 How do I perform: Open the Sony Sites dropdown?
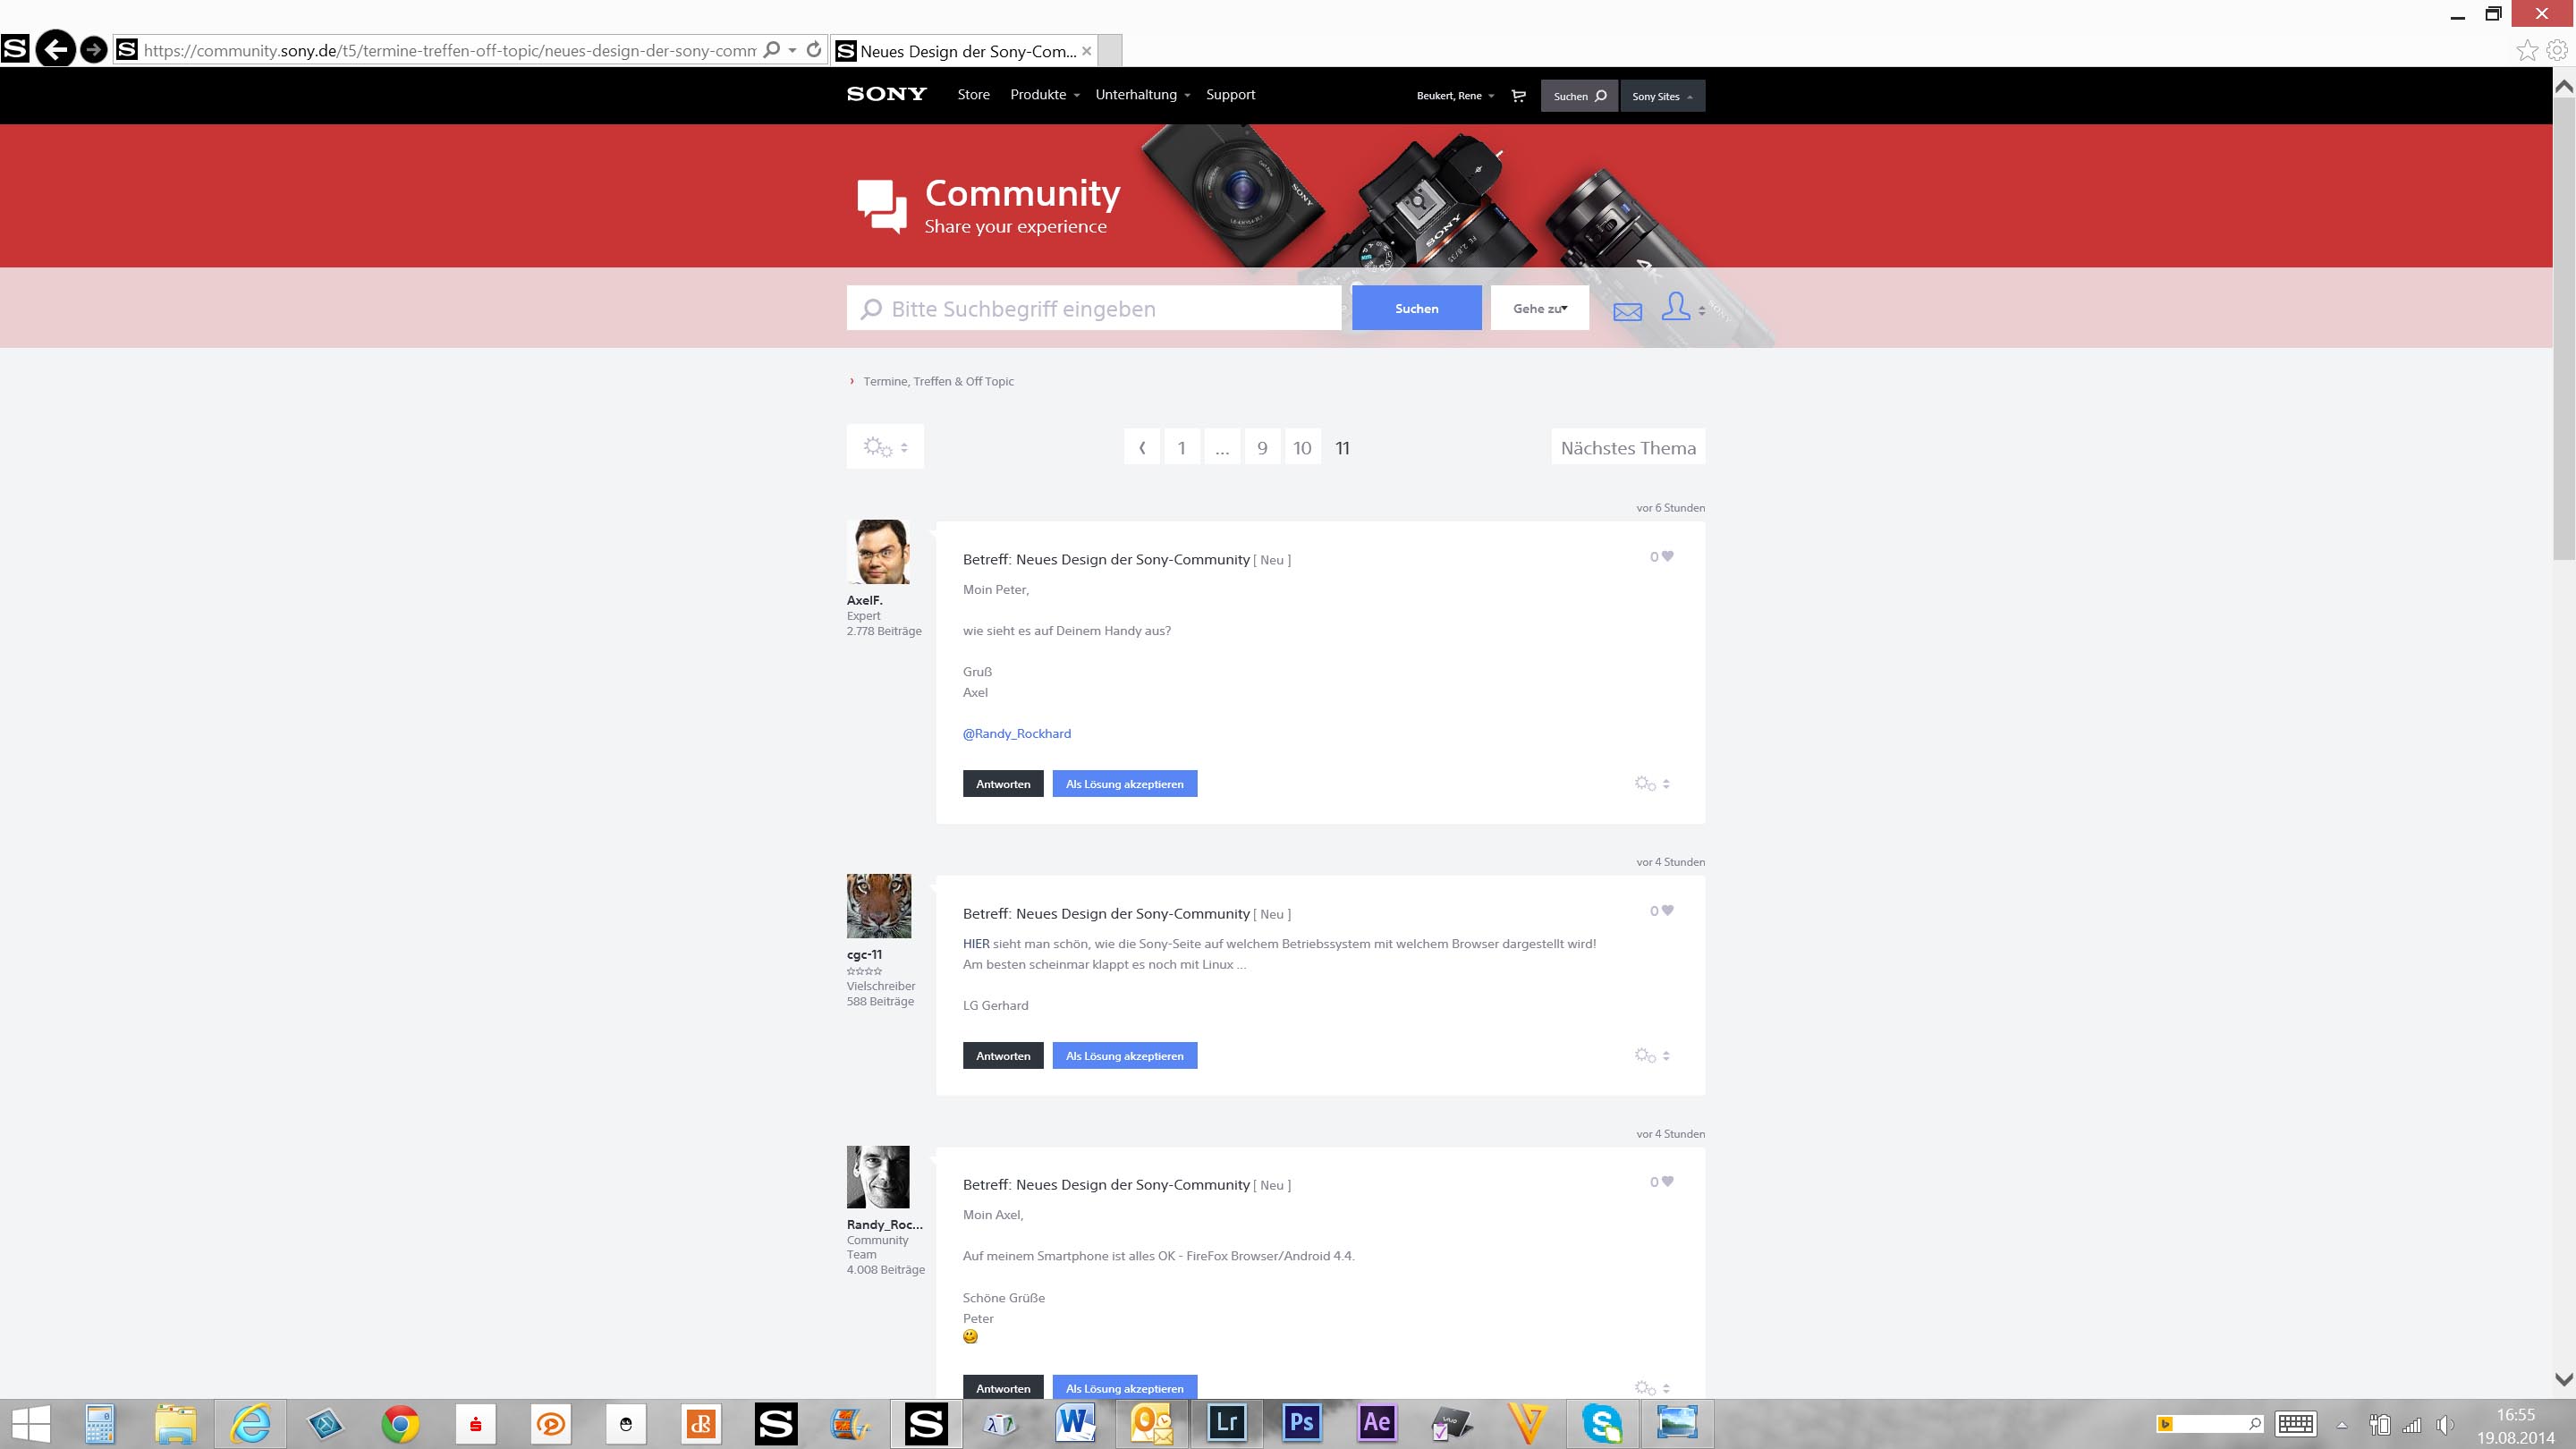[x=1661, y=96]
